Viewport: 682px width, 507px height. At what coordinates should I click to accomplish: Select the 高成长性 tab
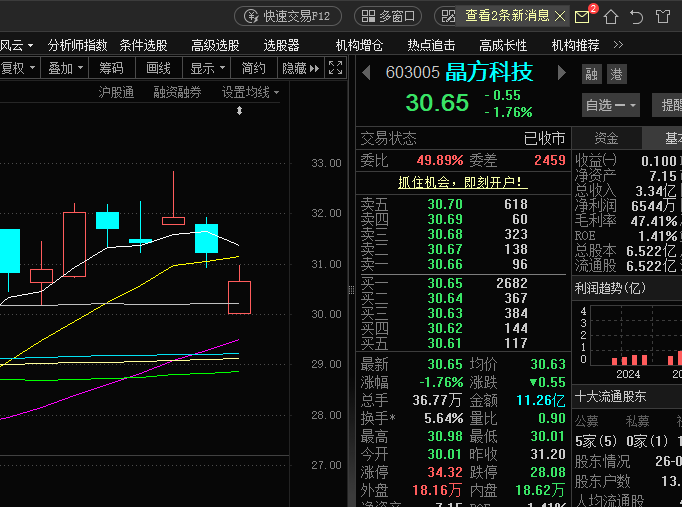pyautogui.click(x=503, y=45)
